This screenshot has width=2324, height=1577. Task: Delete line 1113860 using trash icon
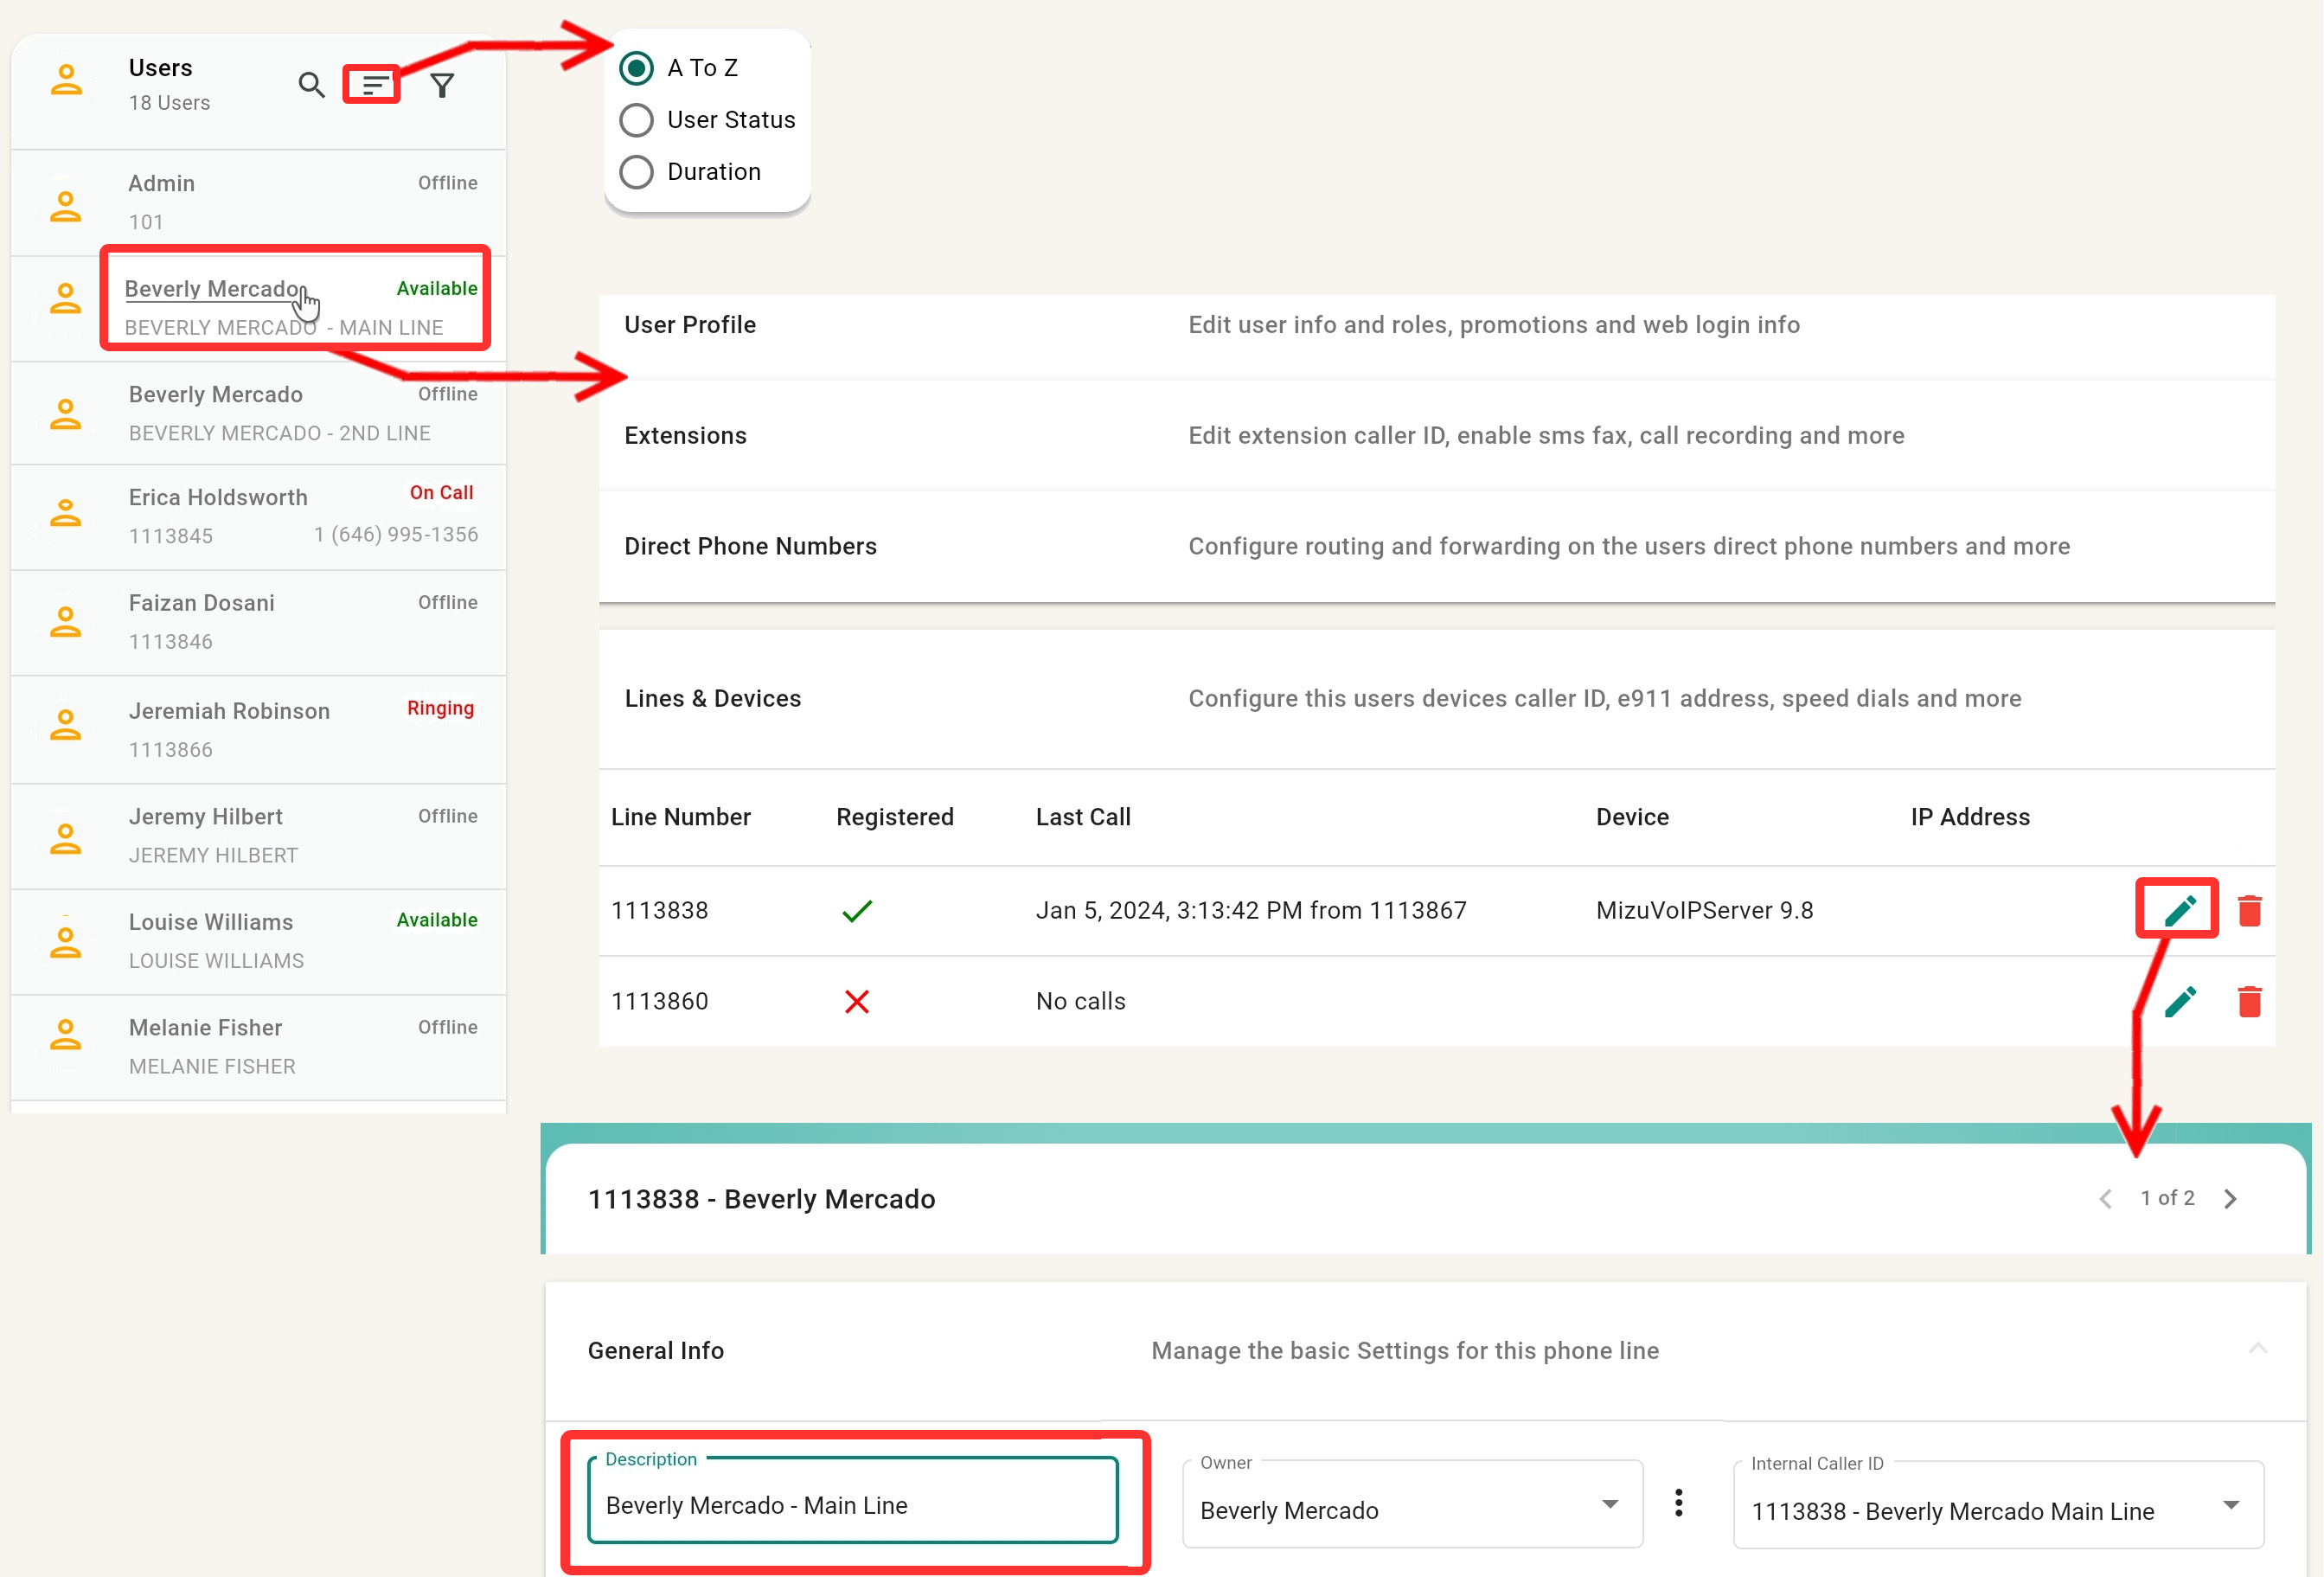[x=2249, y=1001]
